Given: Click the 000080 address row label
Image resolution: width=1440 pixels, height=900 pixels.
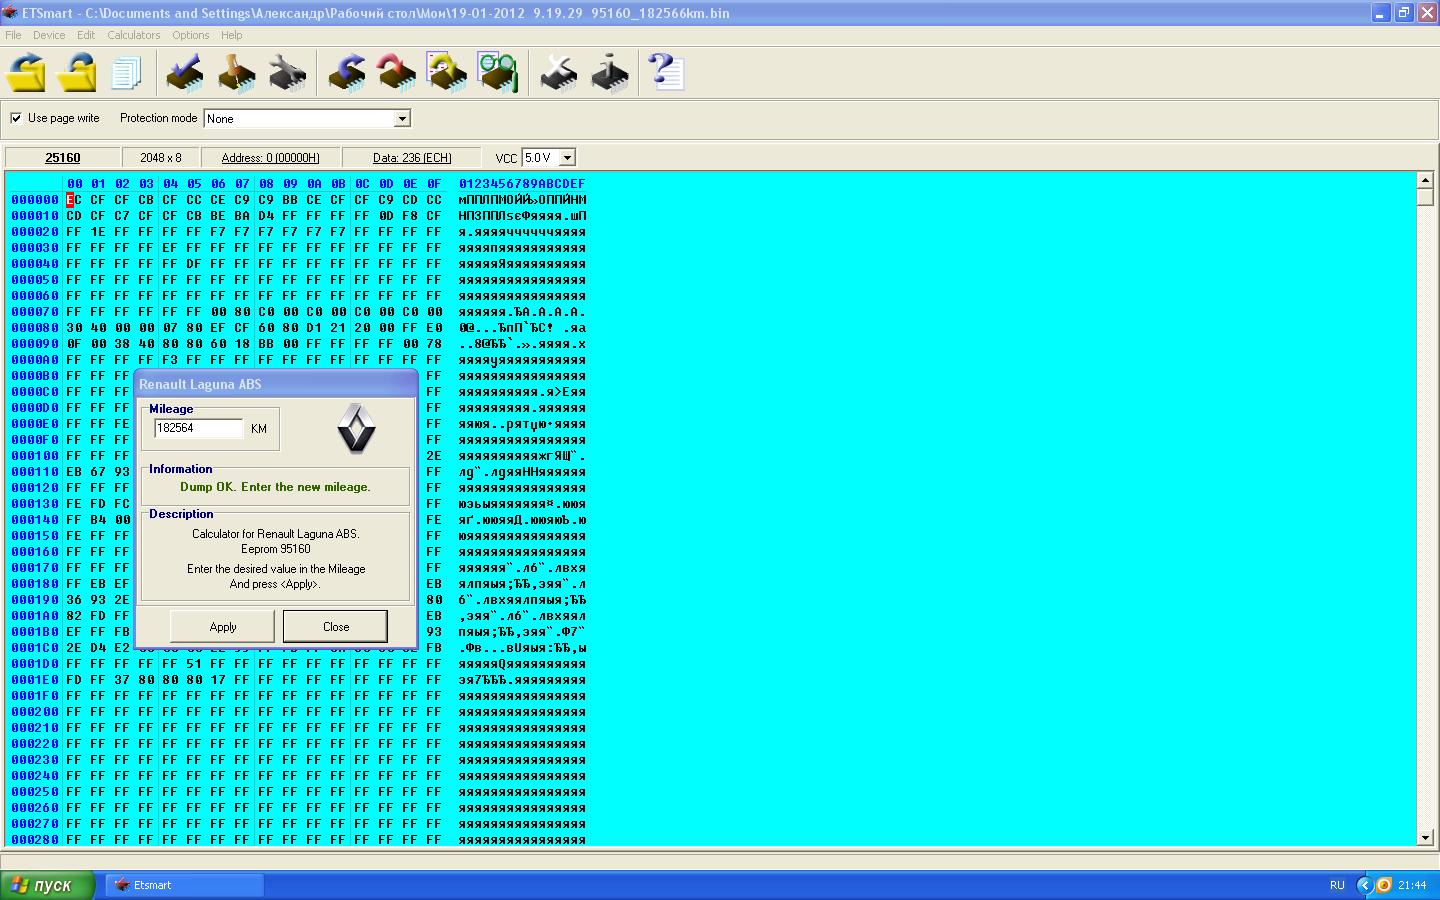Looking at the screenshot, I should click(x=35, y=328).
